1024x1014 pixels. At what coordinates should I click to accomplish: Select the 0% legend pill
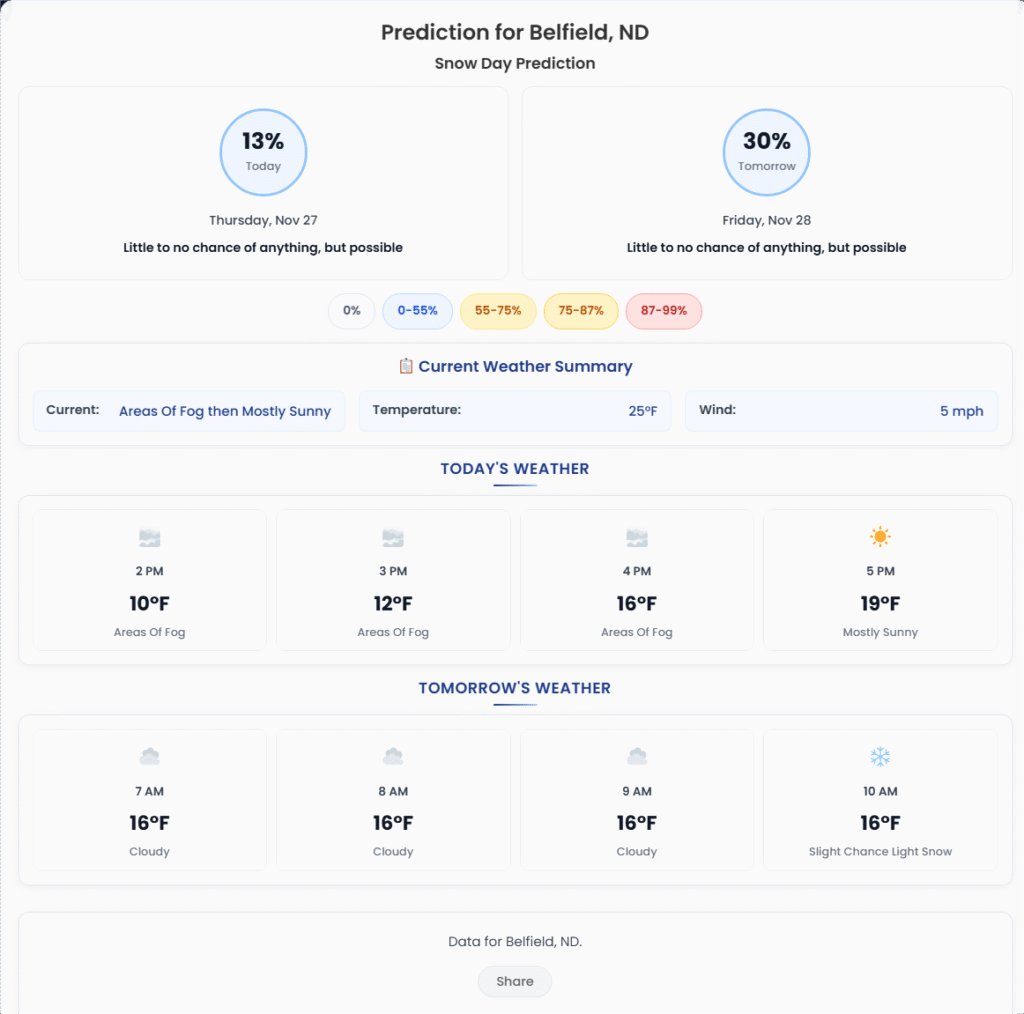(351, 311)
